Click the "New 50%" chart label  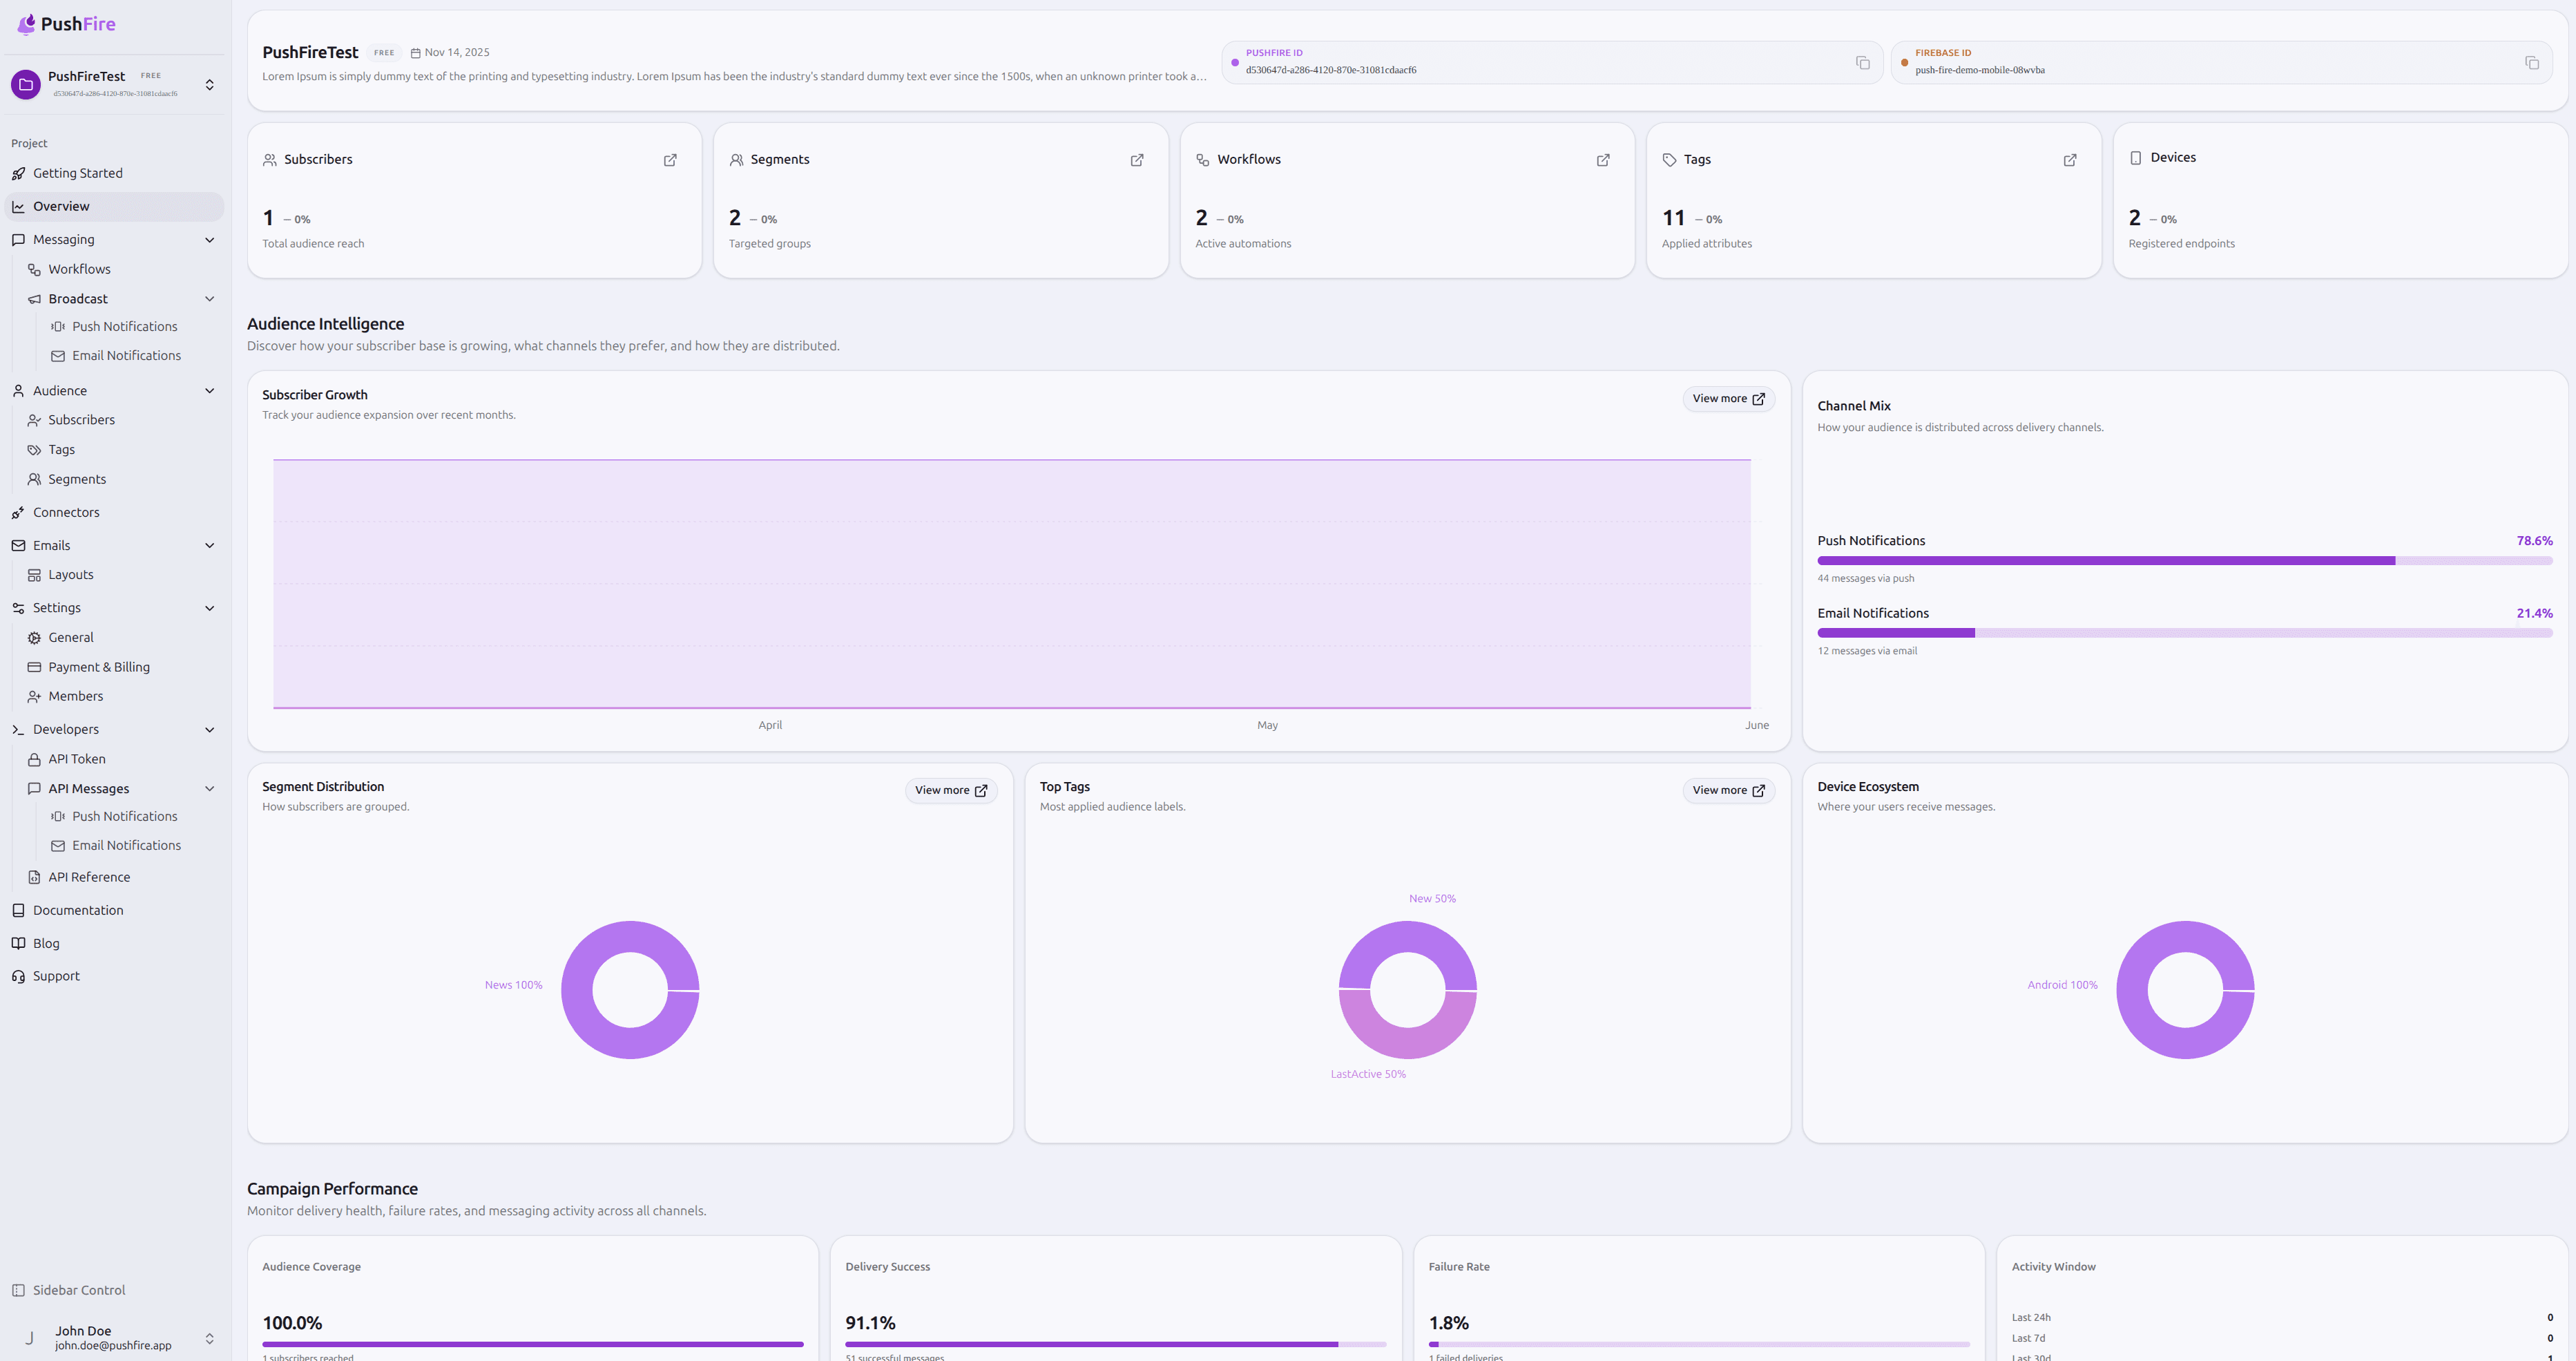tap(1432, 899)
